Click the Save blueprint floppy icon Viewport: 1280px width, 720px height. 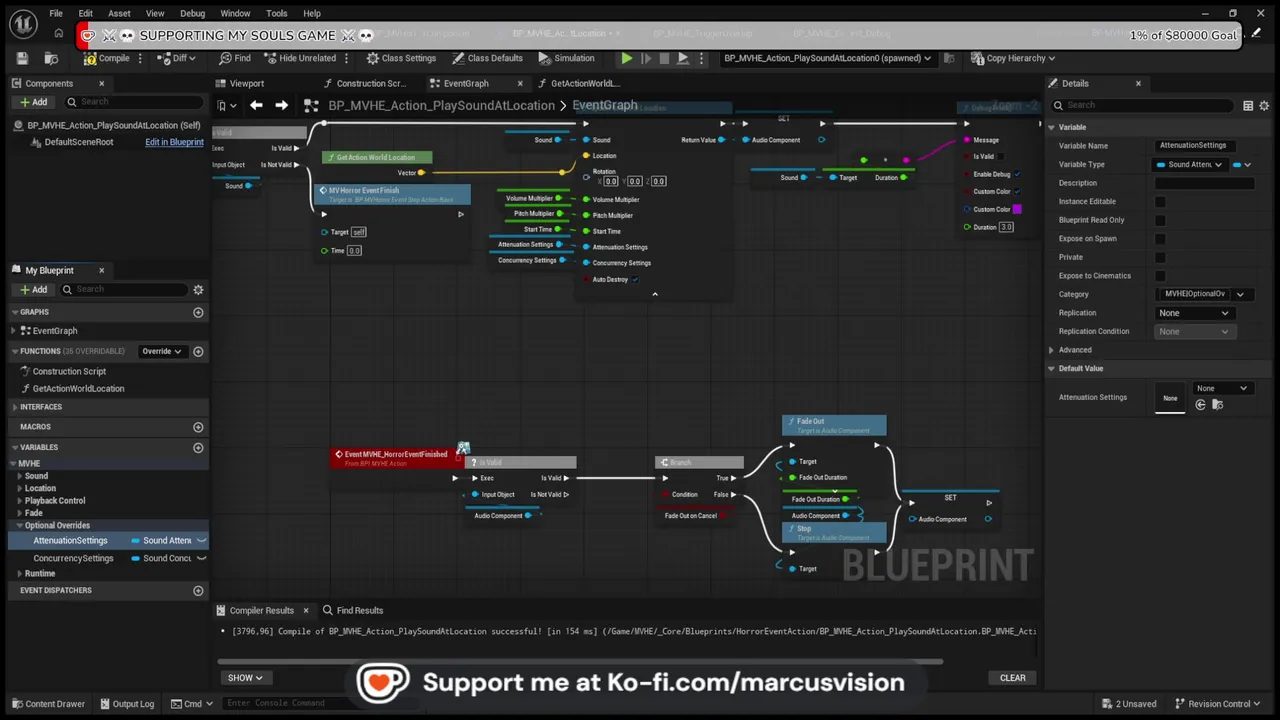point(23,58)
